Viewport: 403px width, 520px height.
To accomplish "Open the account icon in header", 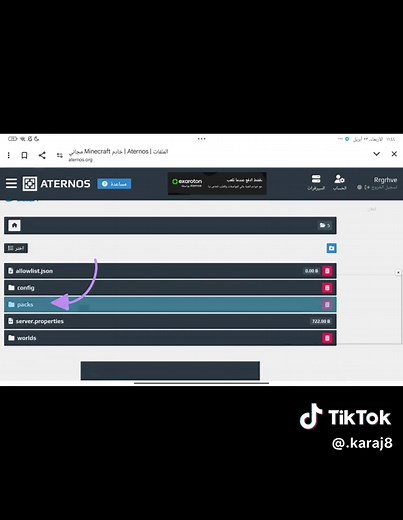I will tap(339, 182).
